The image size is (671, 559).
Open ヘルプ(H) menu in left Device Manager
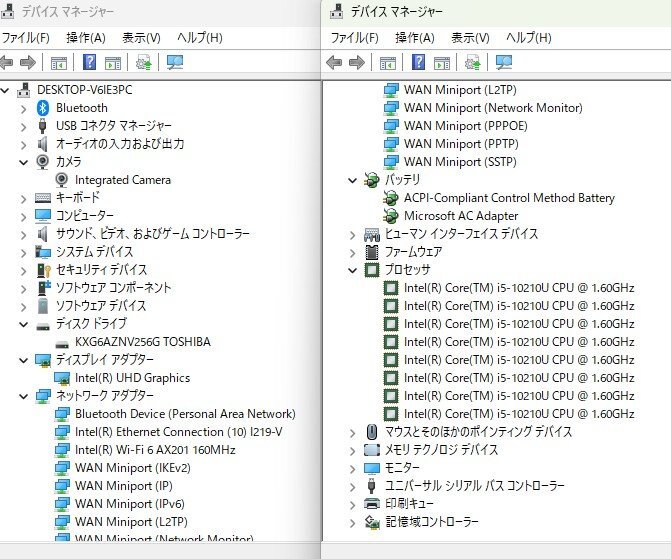200,38
